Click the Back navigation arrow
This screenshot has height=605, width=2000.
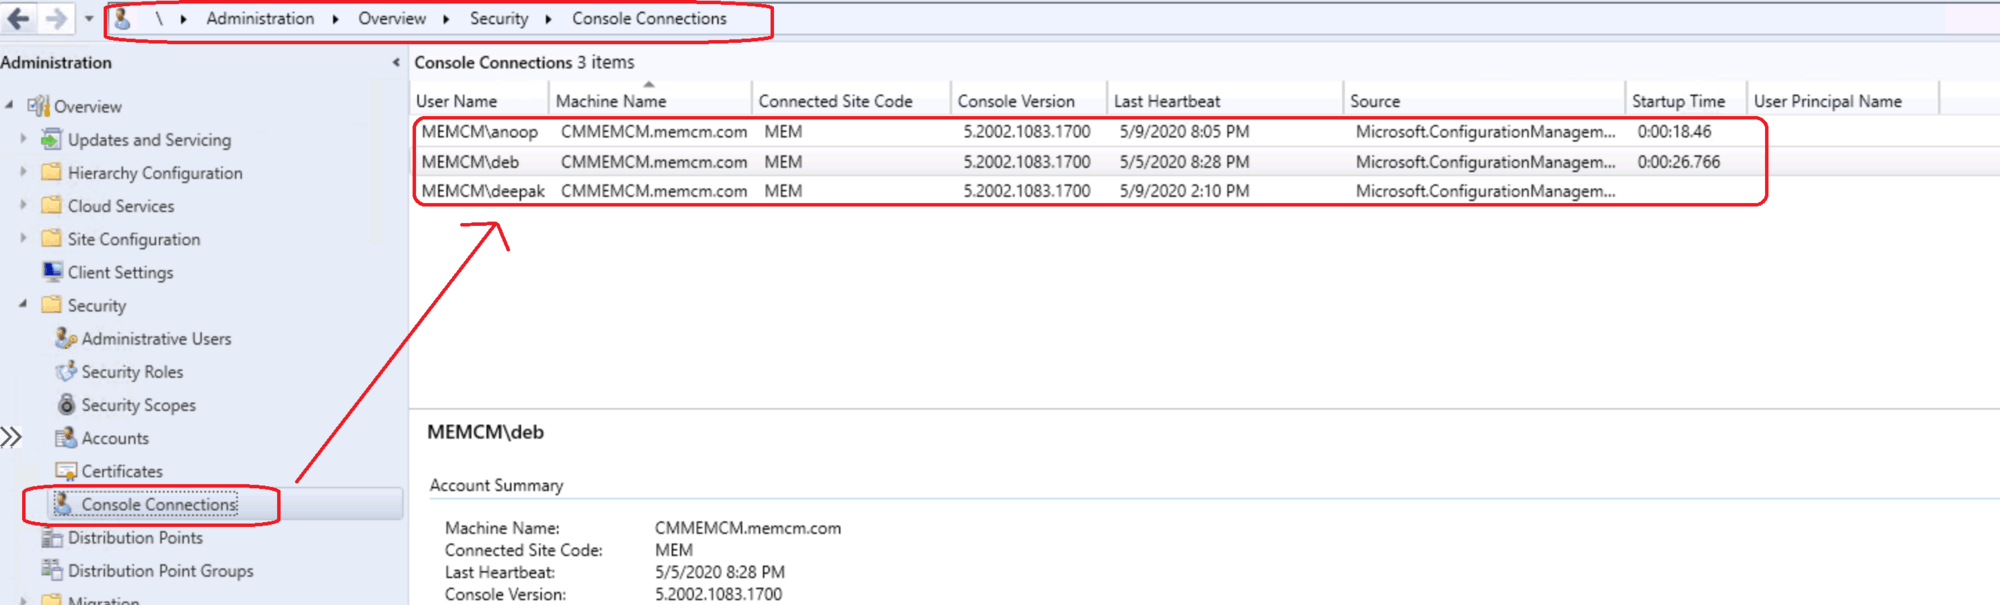point(18,18)
